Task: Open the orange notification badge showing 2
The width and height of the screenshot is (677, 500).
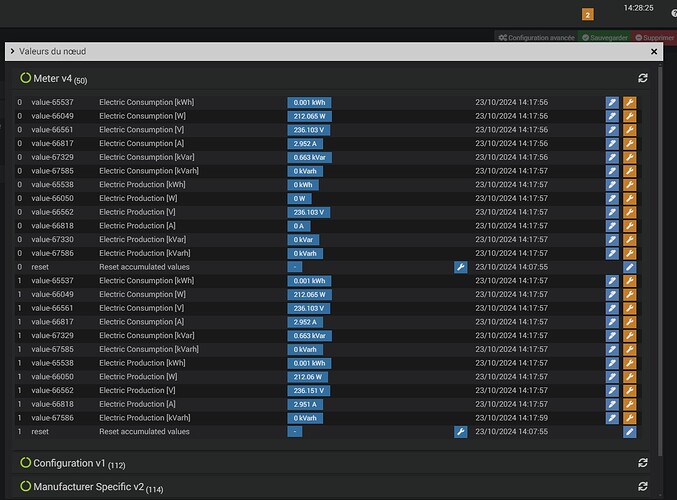Action: [587, 14]
